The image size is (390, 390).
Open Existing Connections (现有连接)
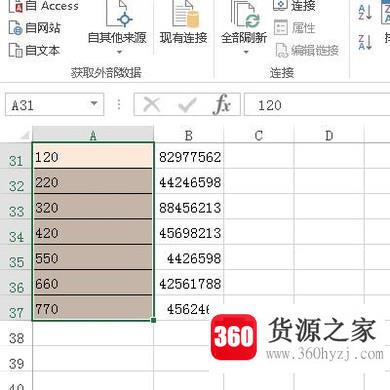184,23
